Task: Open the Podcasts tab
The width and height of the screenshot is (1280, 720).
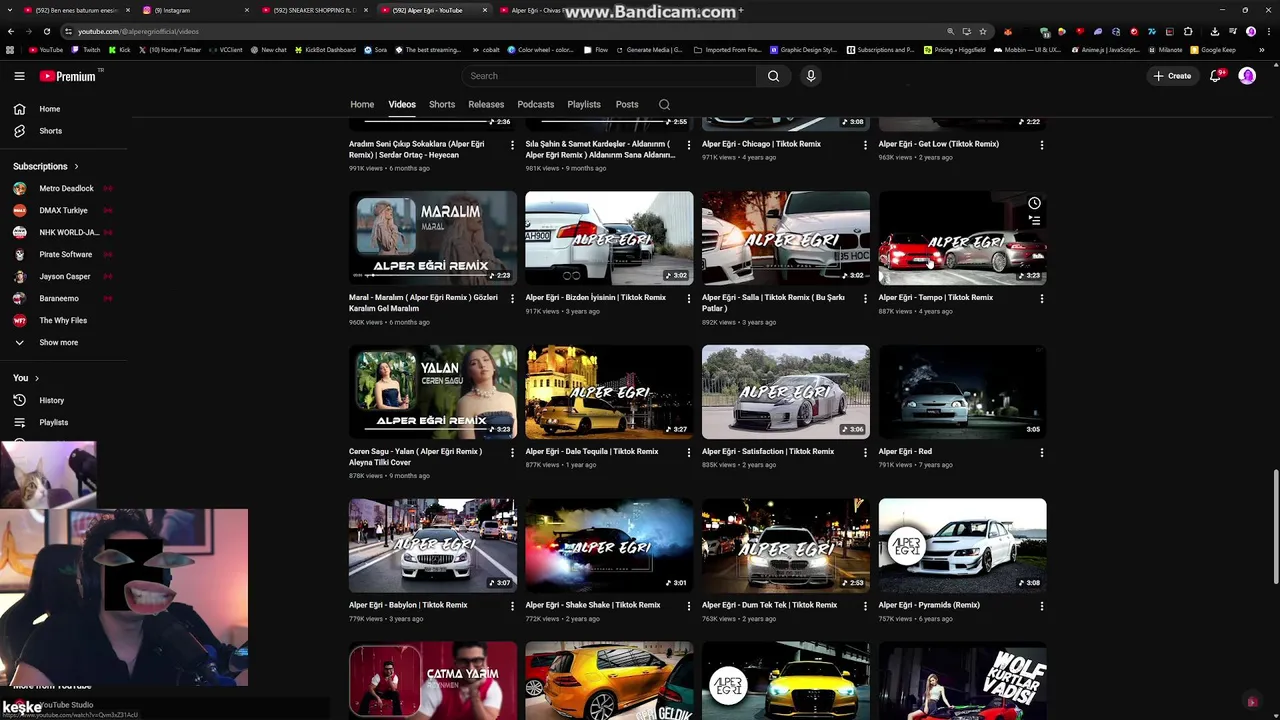Action: pyautogui.click(x=536, y=104)
